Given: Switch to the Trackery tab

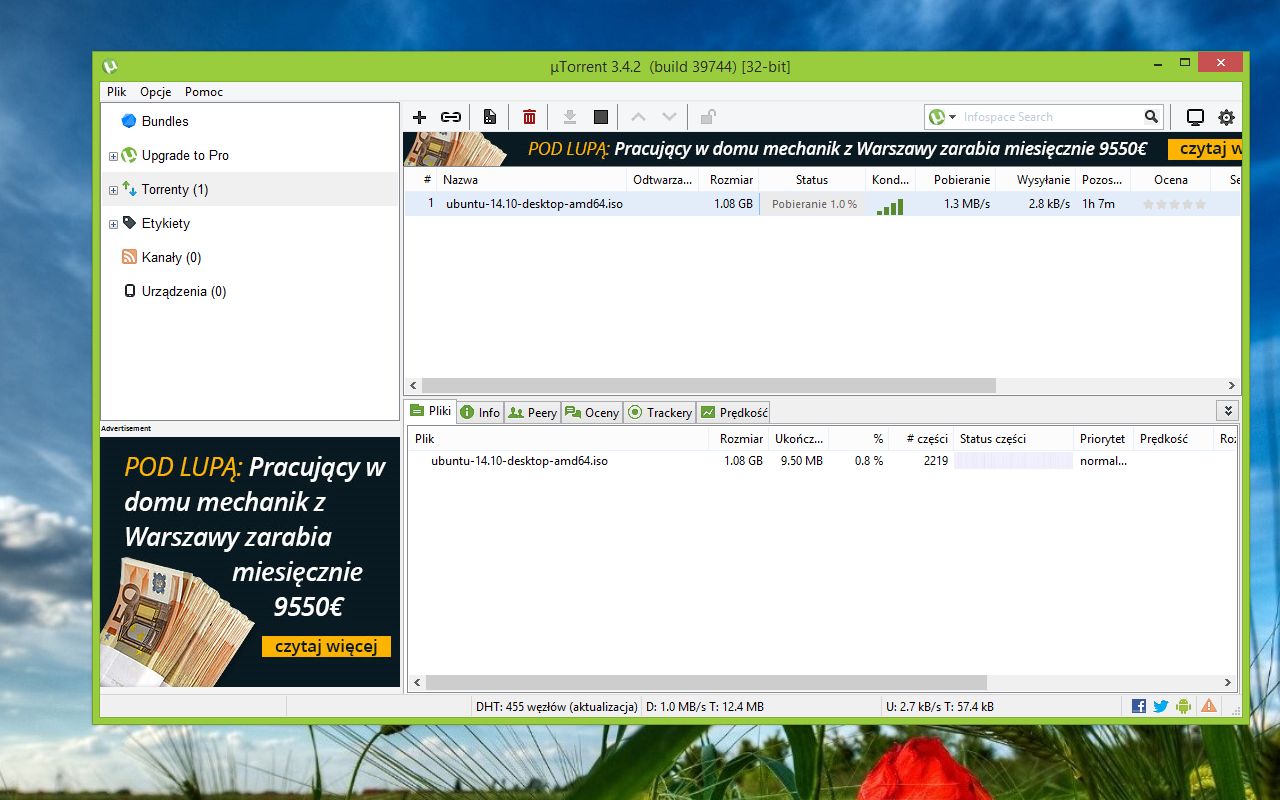Looking at the screenshot, I should 659,412.
